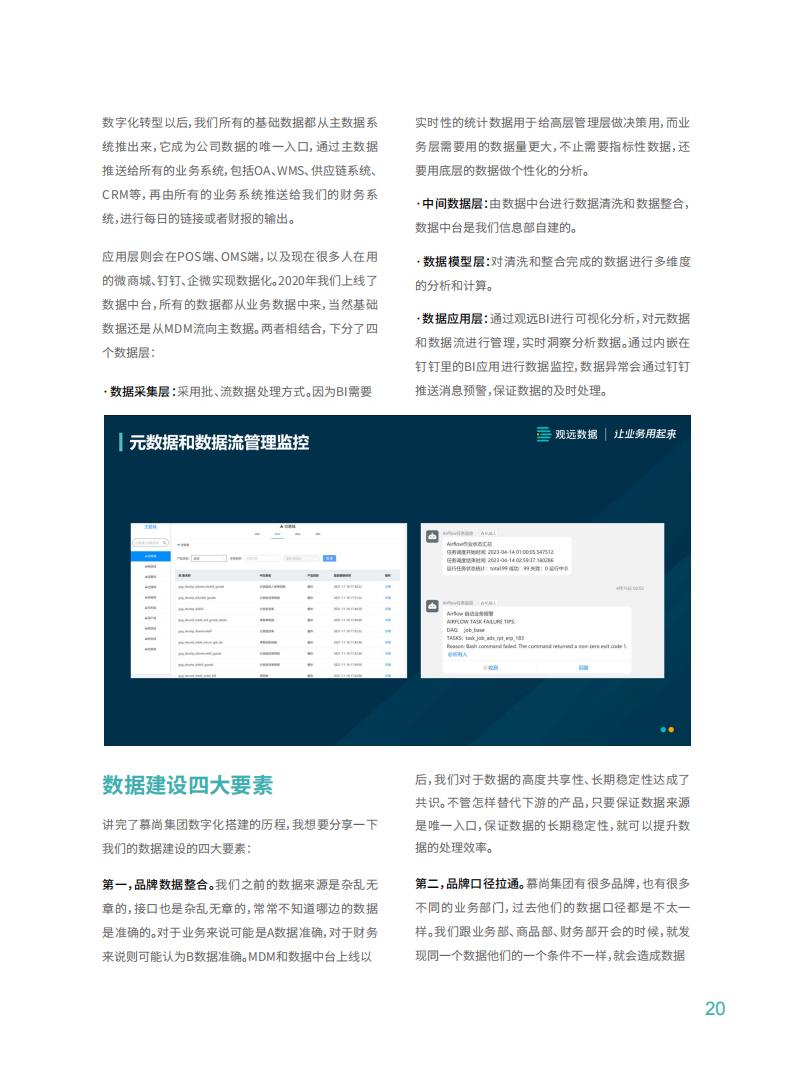Click the bold term "数据采集层"
The width and height of the screenshot is (794, 1077).
[x=139, y=392]
